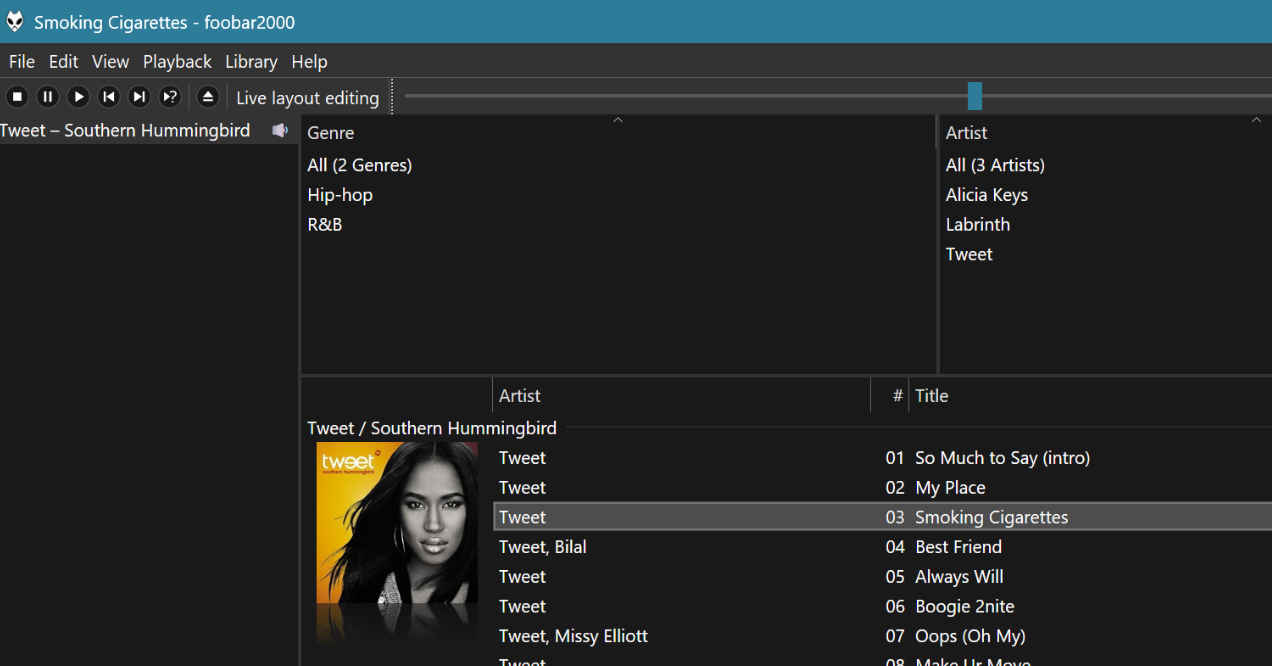The width and height of the screenshot is (1272, 666).
Task: Open the View menu
Action: [x=110, y=61]
